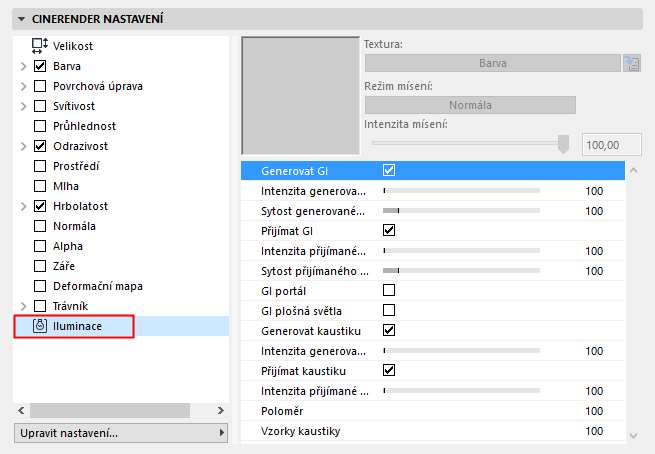Uncheck the Barva channel checkbox
655x454 pixels.
(40, 66)
